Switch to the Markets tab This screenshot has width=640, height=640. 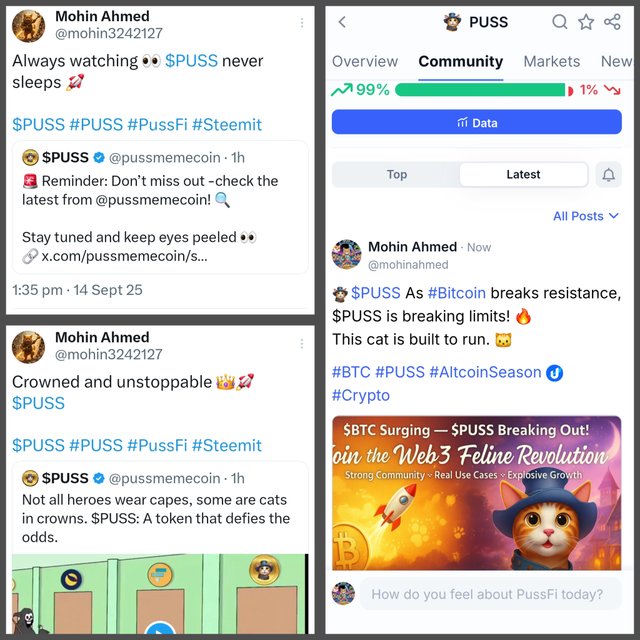[x=551, y=61]
